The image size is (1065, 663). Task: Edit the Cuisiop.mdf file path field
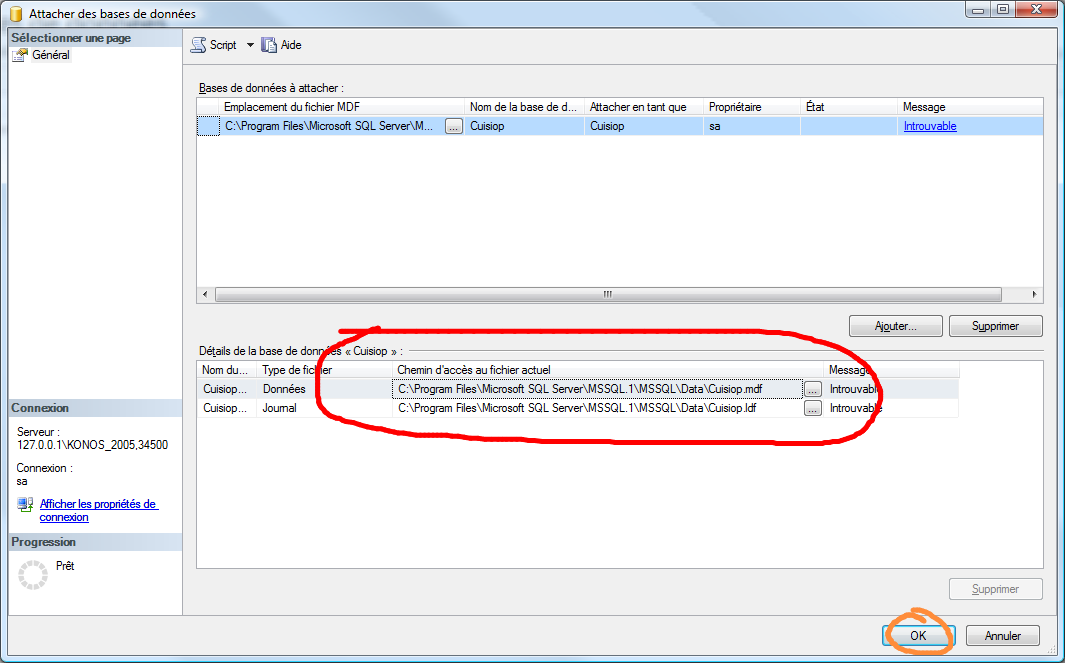(x=597, y=389)
